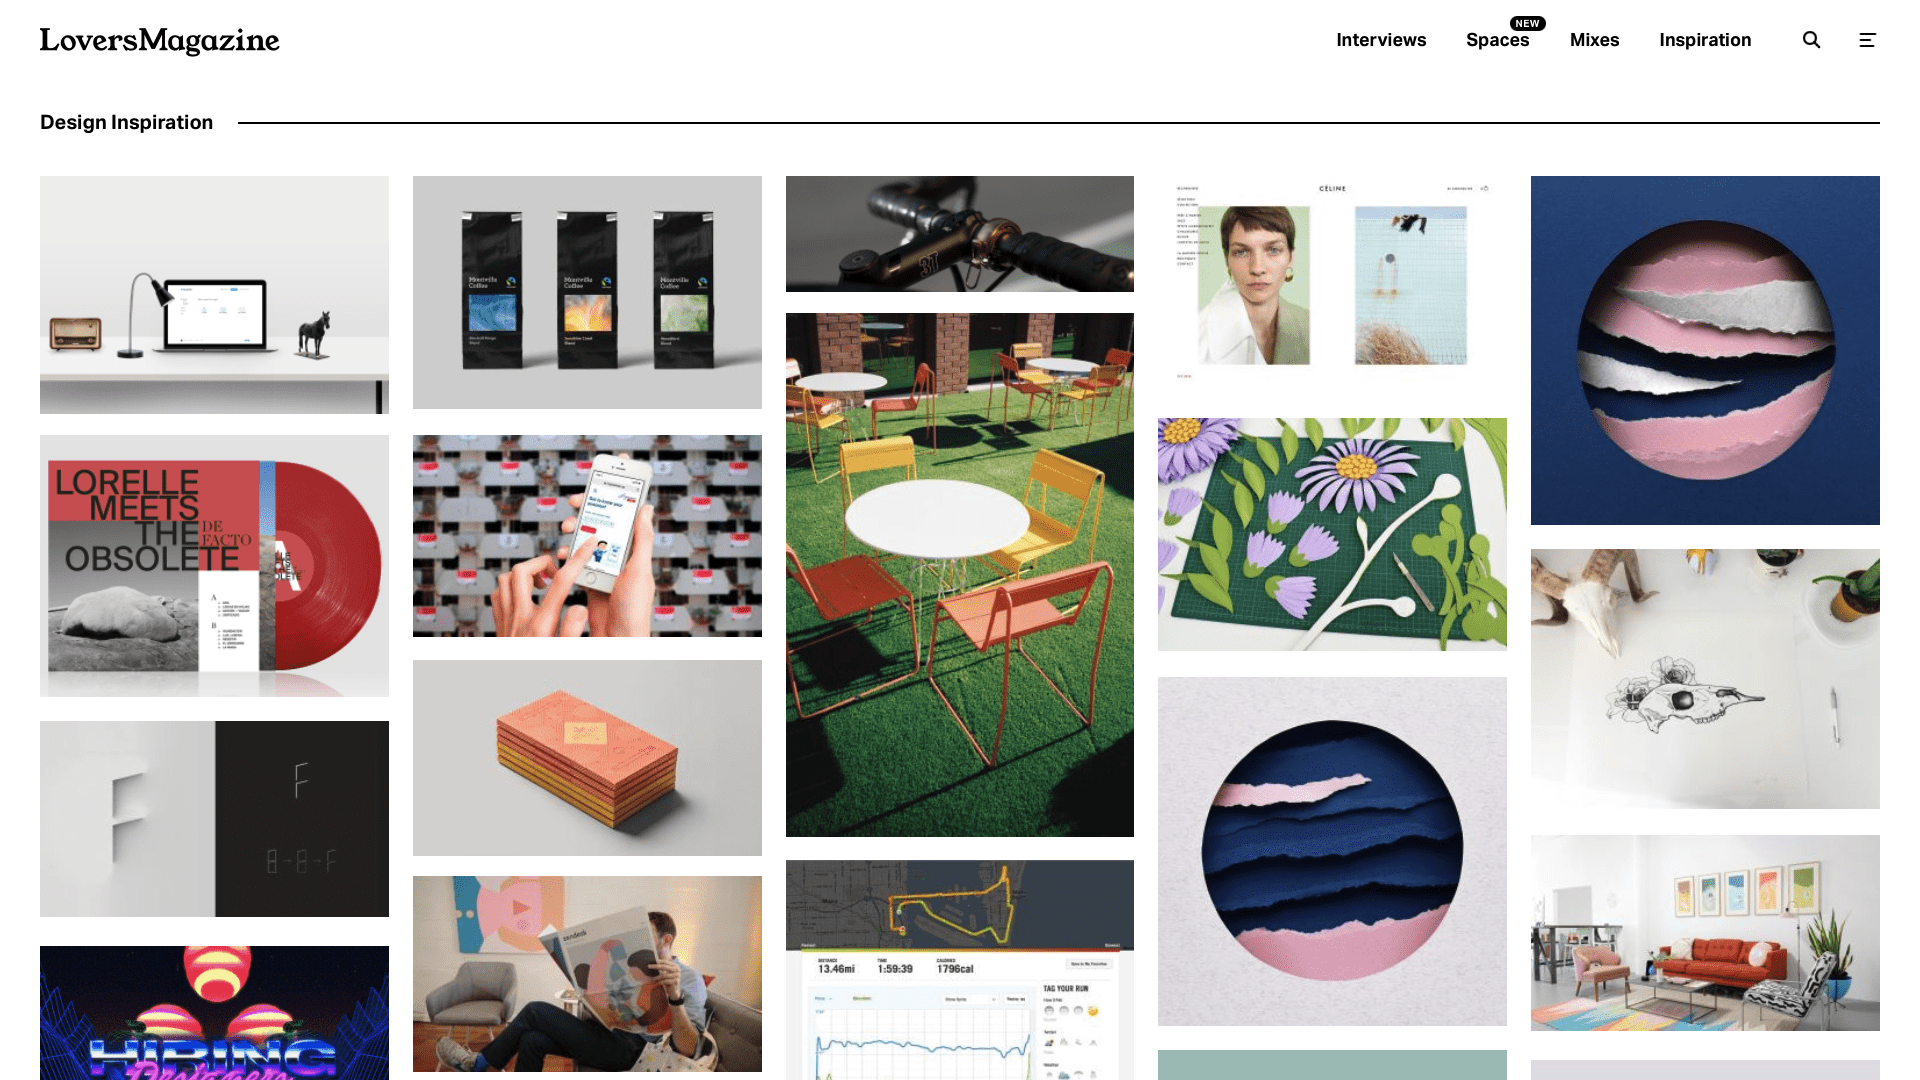View the bicycle handlebar photo

coord(960,234)
